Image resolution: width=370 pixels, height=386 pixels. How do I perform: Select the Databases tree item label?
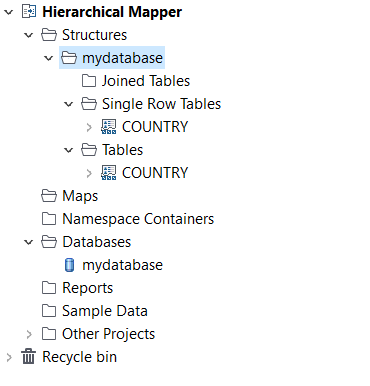click(x=97, y=242)
